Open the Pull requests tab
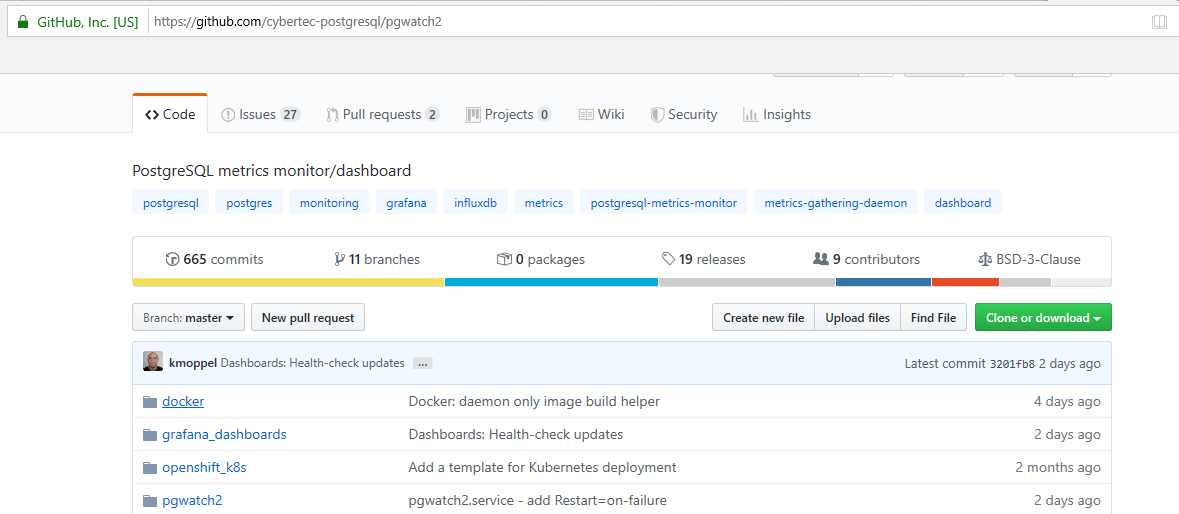This screenshot has height=514, width=1179. (382, 115)
